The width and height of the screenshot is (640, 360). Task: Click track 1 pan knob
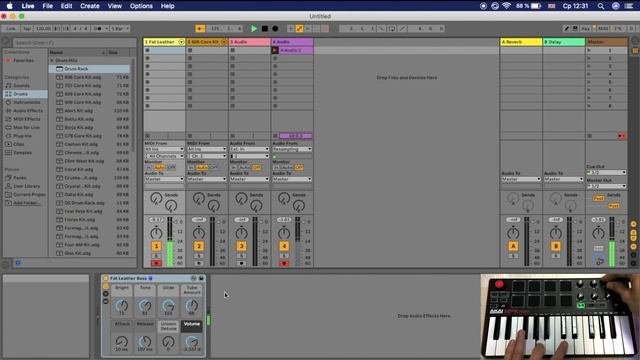pos(156,233)
